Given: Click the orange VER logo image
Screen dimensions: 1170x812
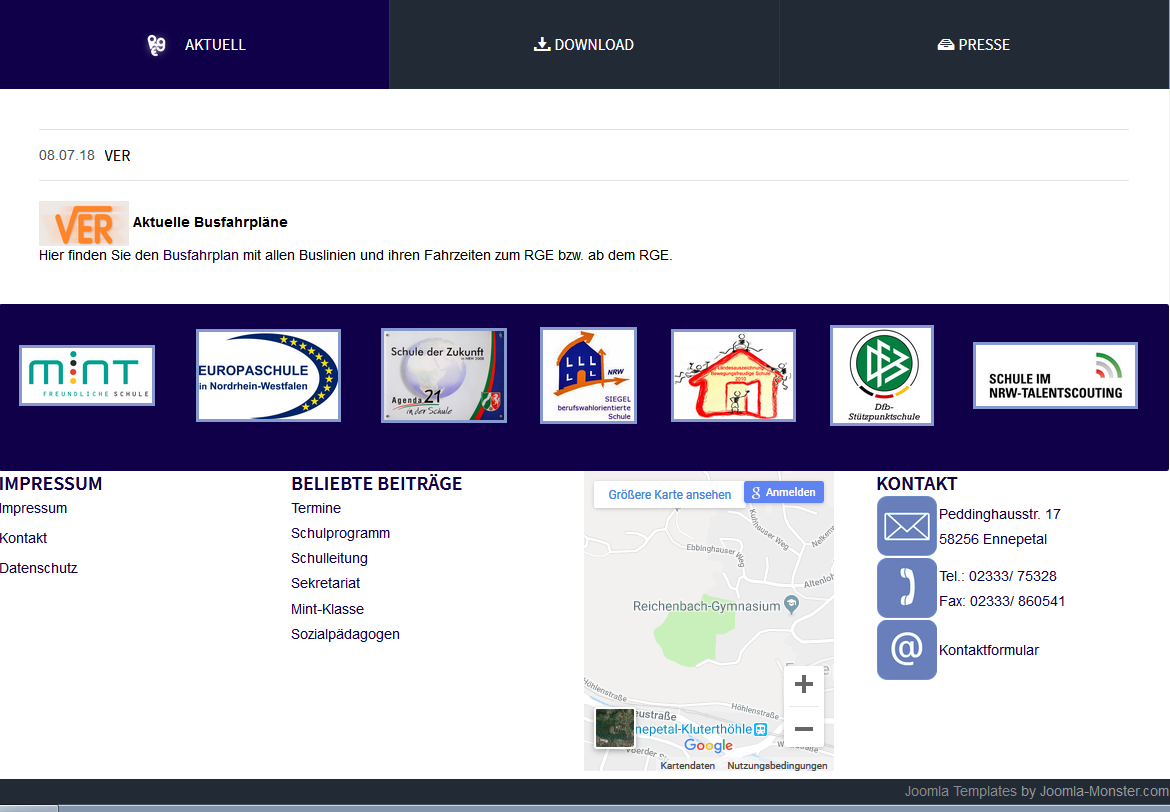Looking at the screenshot, I should 84,223.
